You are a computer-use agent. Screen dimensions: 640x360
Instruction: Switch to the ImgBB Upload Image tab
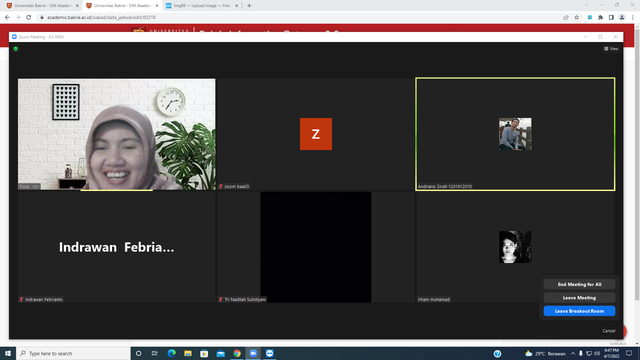pyautogui.click(x=202, y=6)
